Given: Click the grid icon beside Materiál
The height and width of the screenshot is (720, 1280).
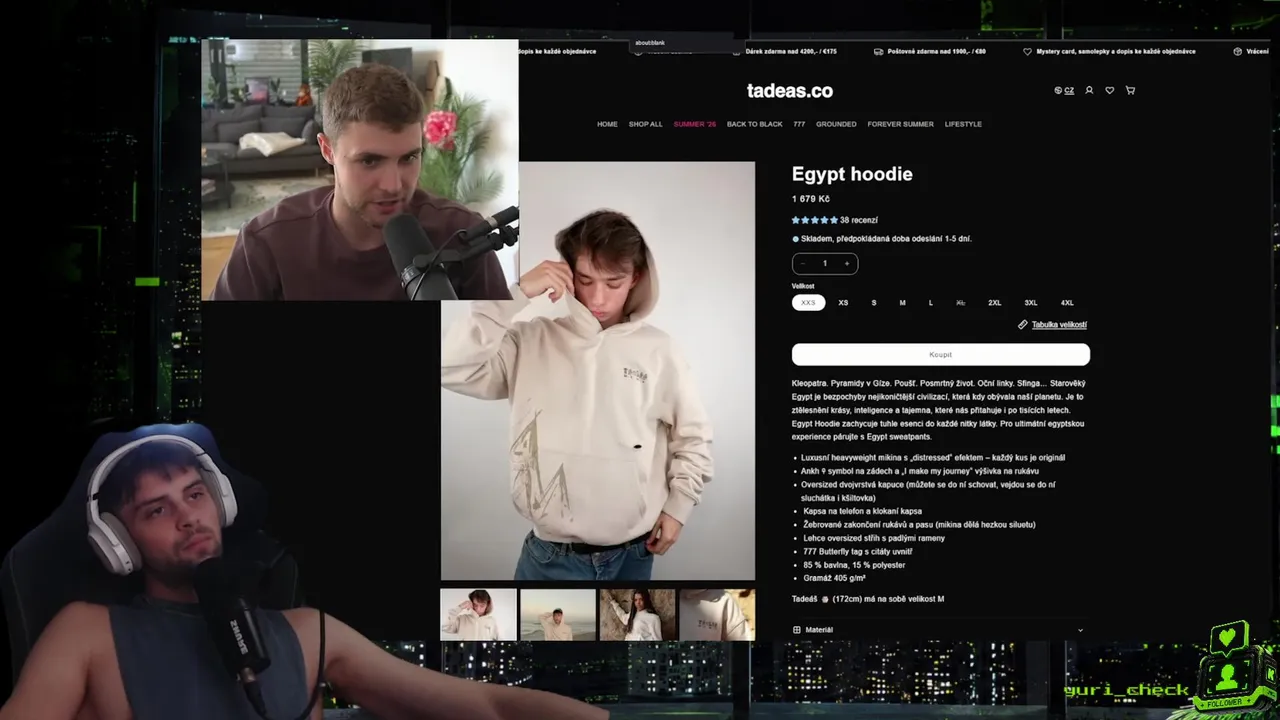Looking at the screenshot, I should tap(797, 630).
